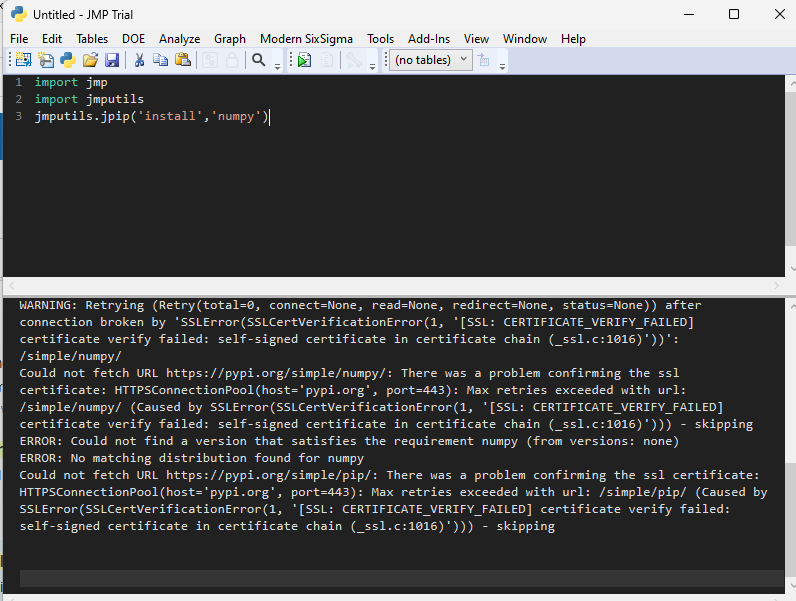
Task: Click the log input bar at bottom
Action: coord(402,578)
